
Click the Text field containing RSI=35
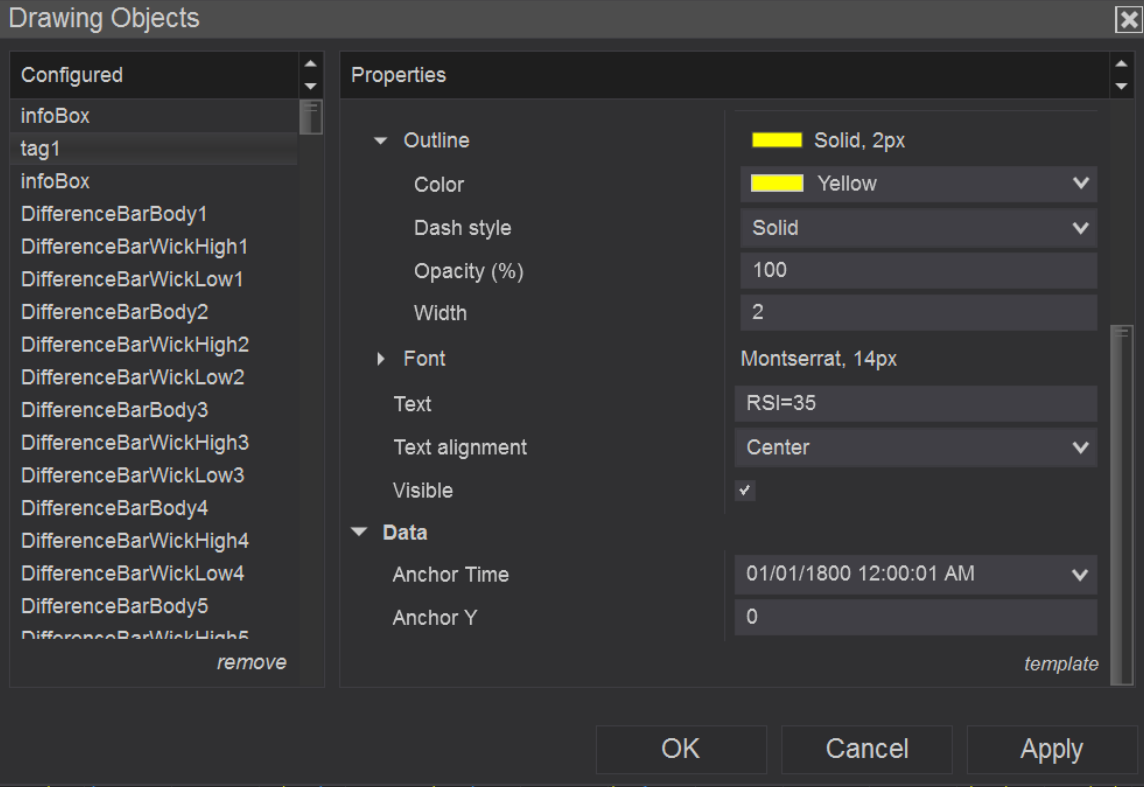coord(915,404)
